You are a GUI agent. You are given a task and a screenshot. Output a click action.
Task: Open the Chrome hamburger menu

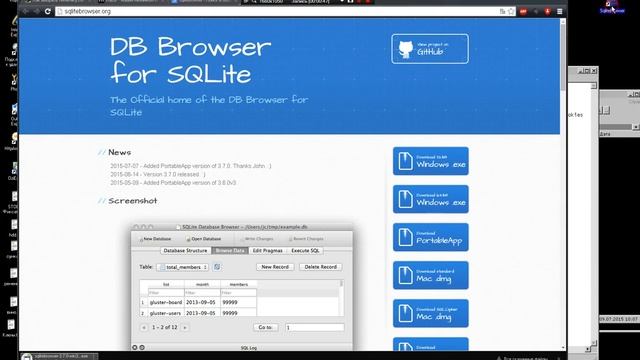[x=560, y=11]
